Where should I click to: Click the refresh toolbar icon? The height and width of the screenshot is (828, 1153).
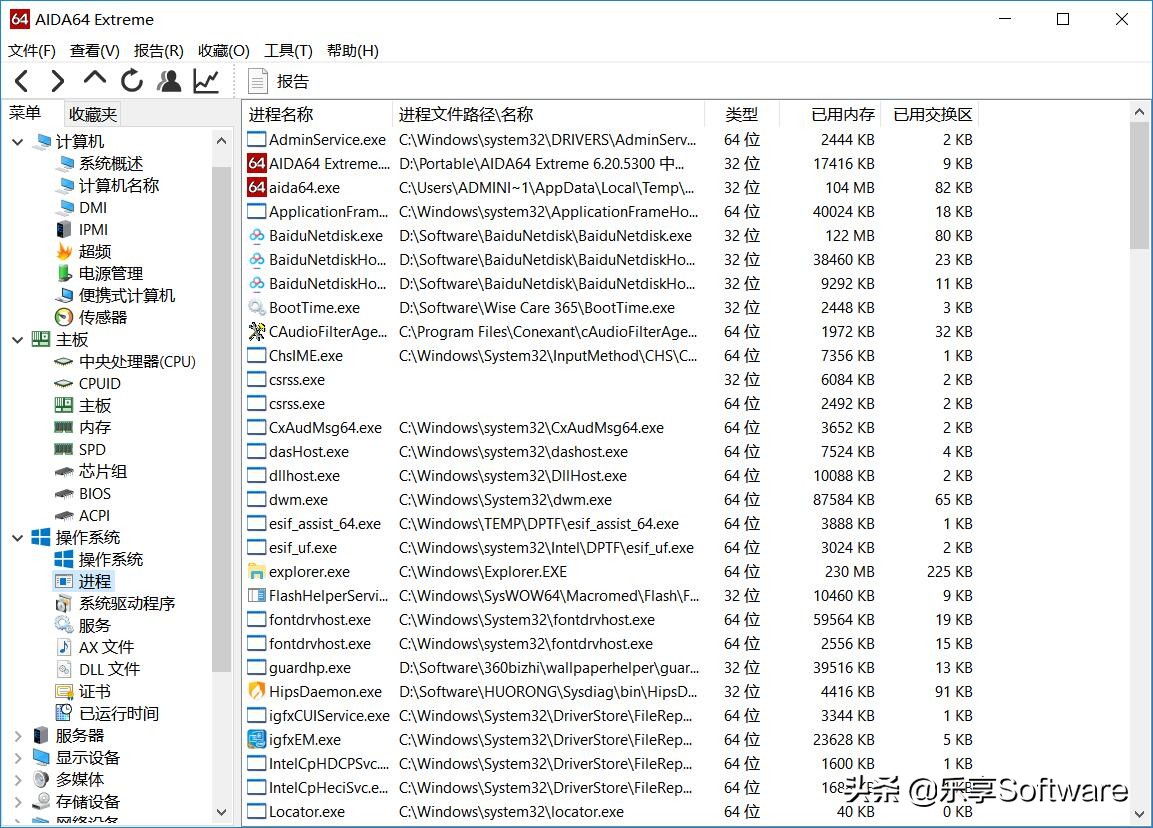pyautogui.click(x=132, y=81)
